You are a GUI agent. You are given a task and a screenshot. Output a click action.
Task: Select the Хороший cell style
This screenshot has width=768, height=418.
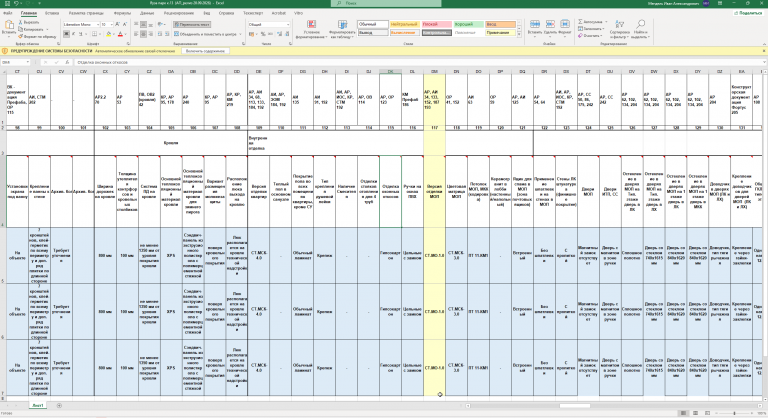coord(468,24)
